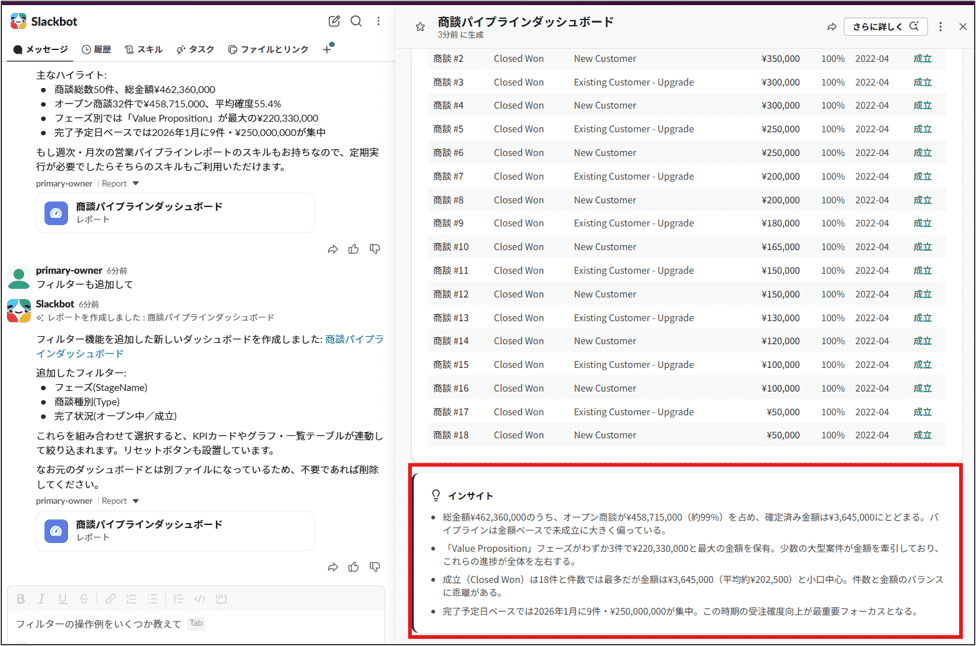Apply blockquote formatting in composer toolbar
Screen dimensions: 976x646
click(179, 599)
